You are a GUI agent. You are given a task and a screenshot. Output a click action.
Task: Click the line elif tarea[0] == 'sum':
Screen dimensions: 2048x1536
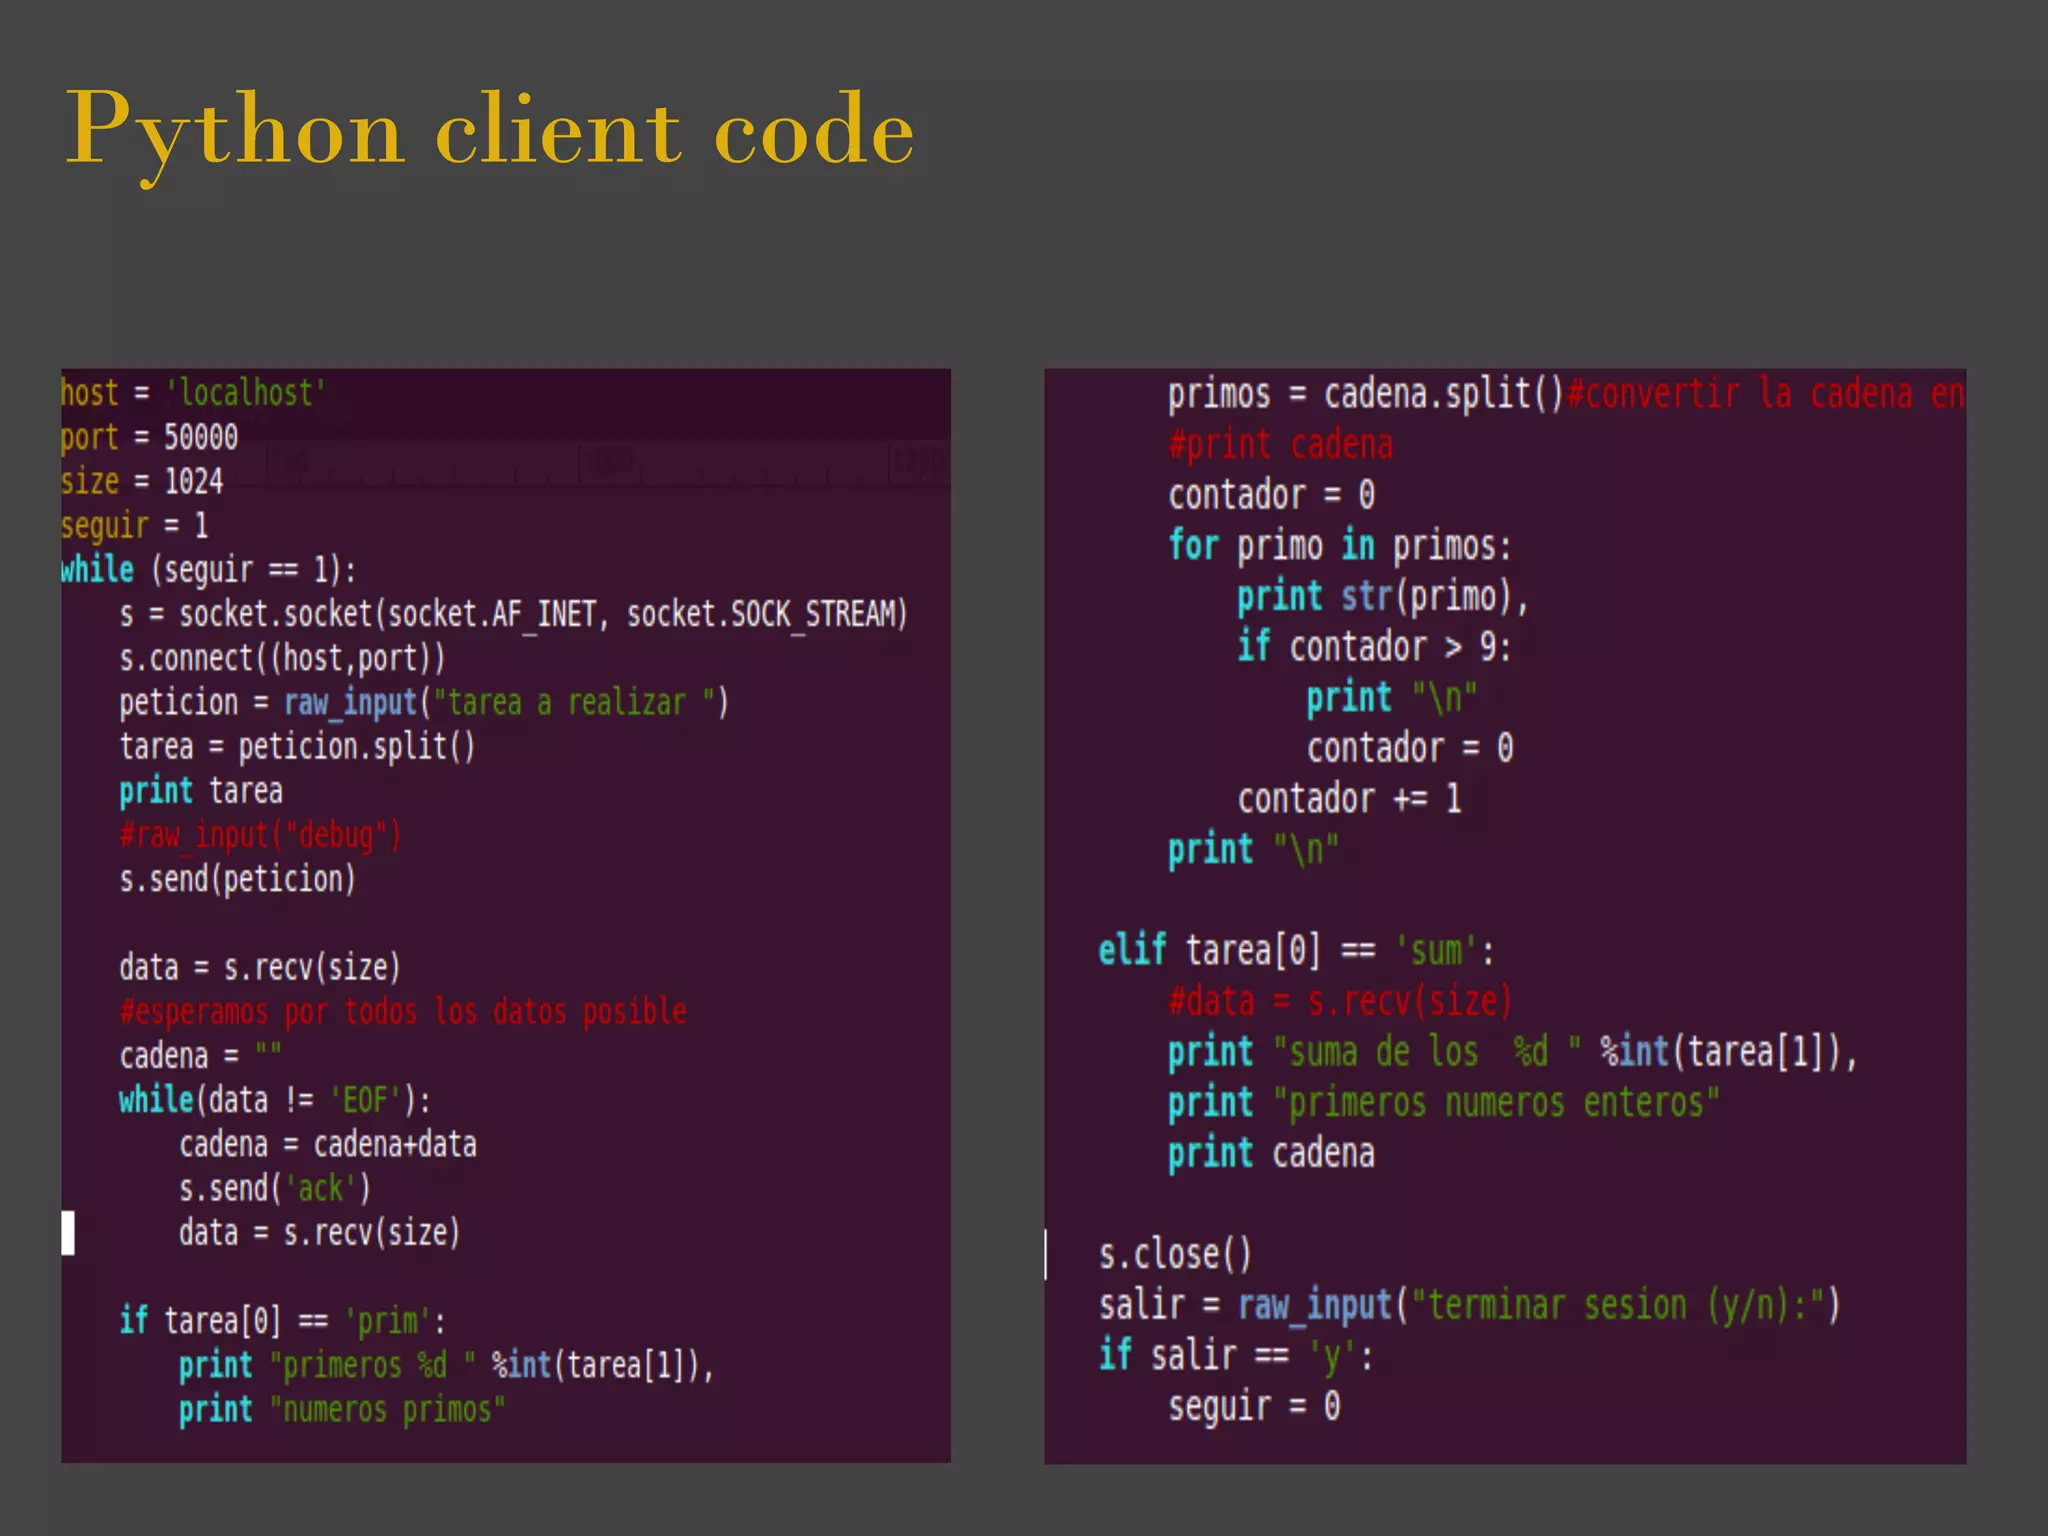pos(1297,951)
